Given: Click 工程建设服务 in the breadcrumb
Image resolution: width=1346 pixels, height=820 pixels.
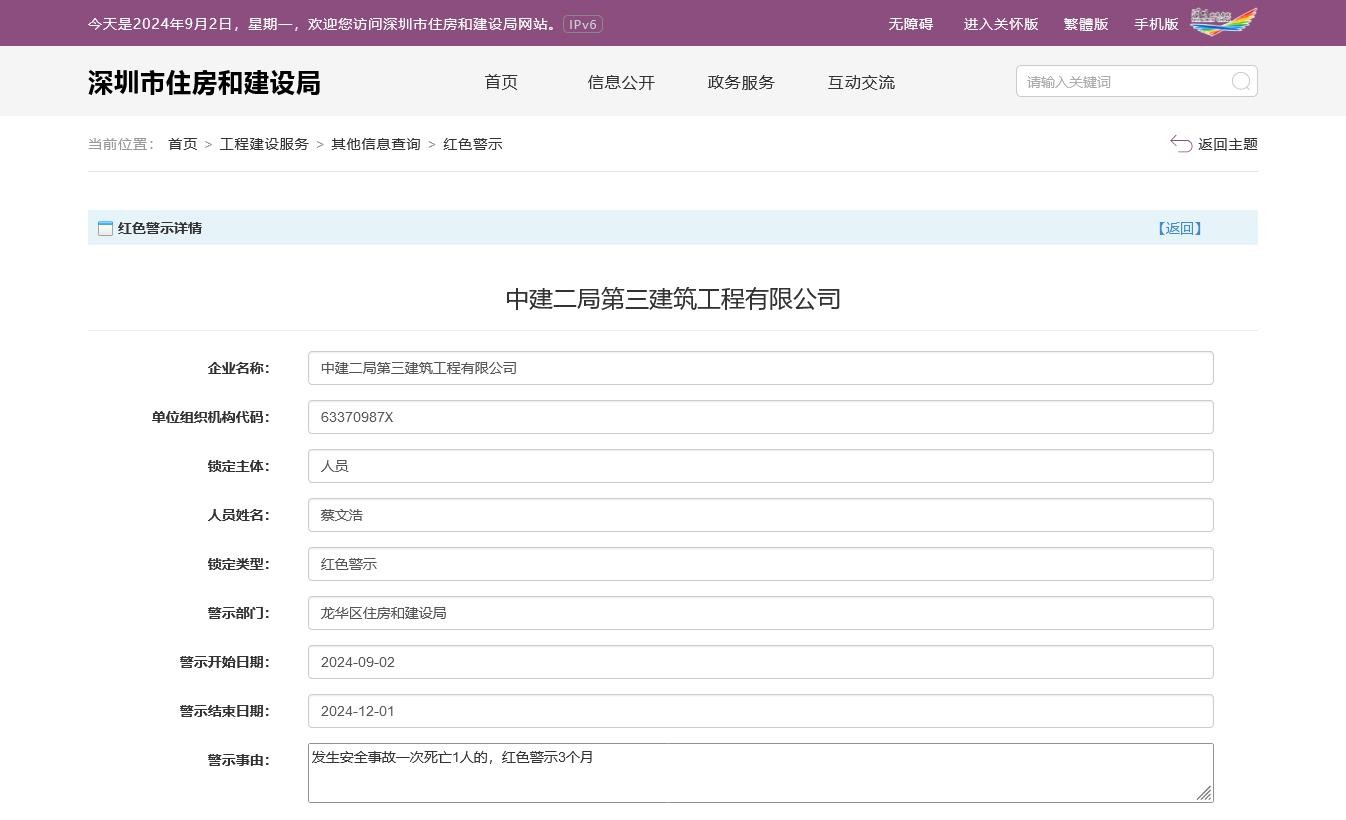Looking at the screenshot, I should 264,144.
